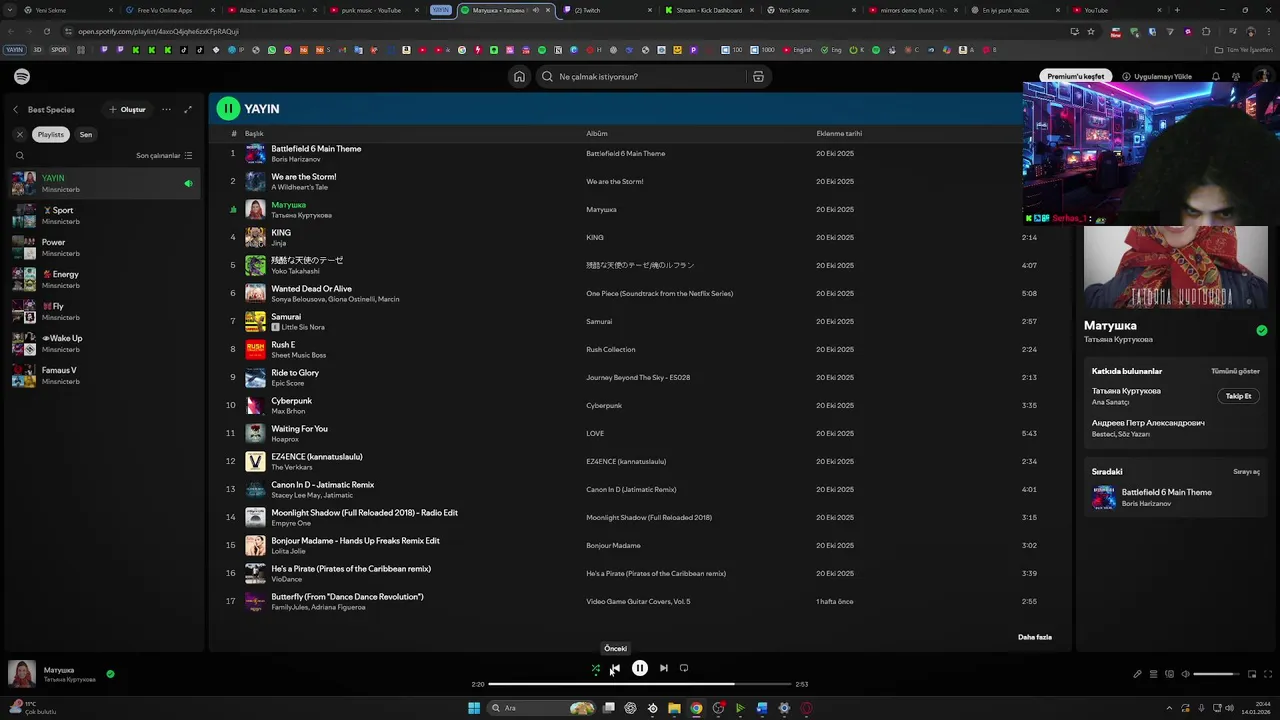Click artist 'A Wildheart's Tale' link
Image resolution: width=1280 pixels, height=720 pixels.
[299, 187]
